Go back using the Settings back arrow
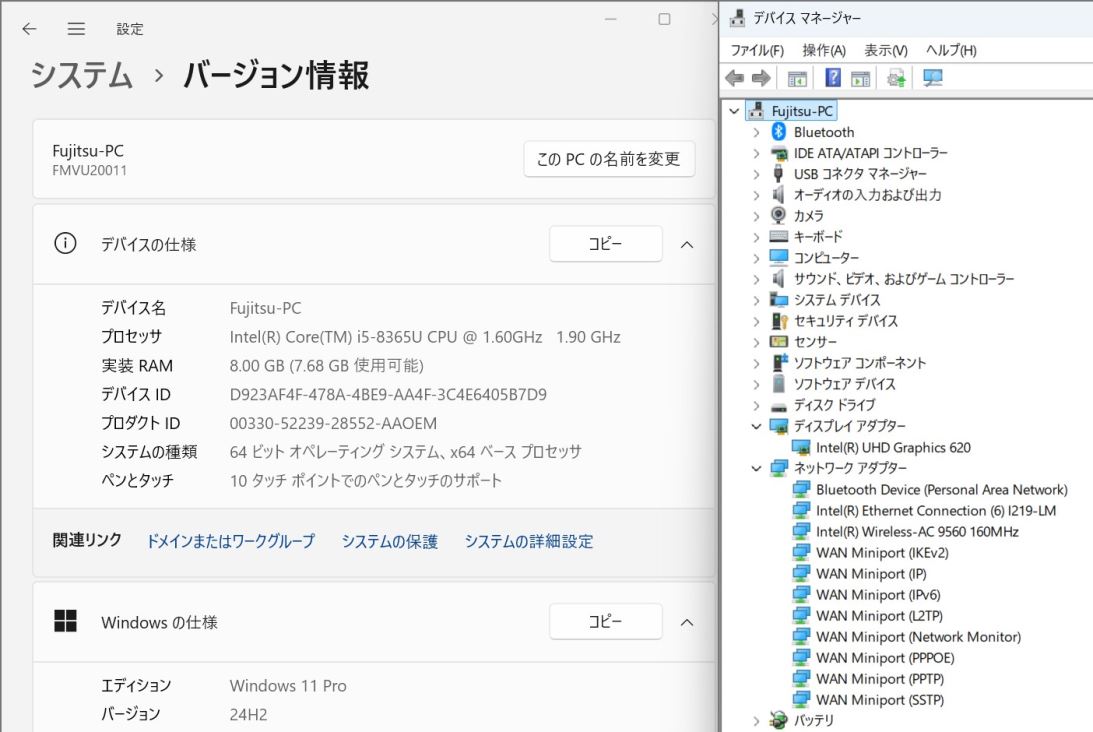 tap(29, 29)
